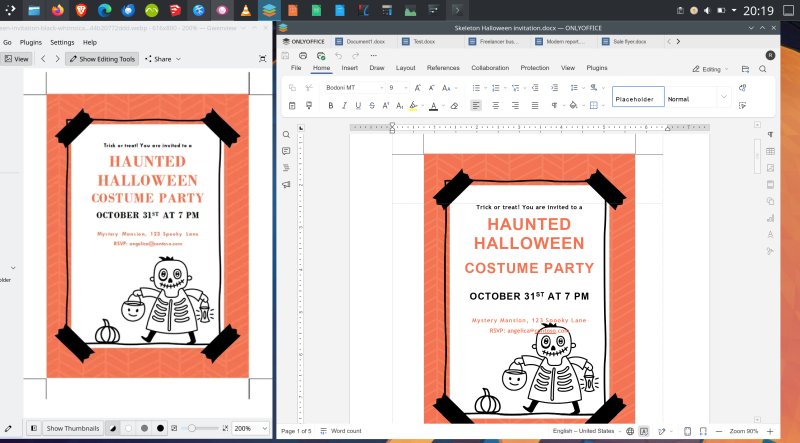Toggle nonprinting characters (pilcrow) in ONLYOFFICE
Image resolution: width=800 pixels, height=443 pixels.
tap(555, 106)
